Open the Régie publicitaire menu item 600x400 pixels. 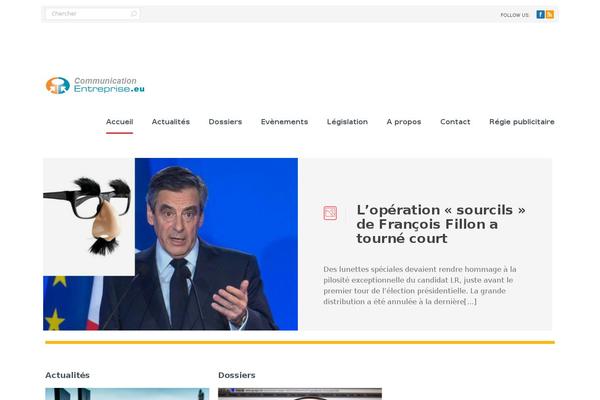click(522, 122)
